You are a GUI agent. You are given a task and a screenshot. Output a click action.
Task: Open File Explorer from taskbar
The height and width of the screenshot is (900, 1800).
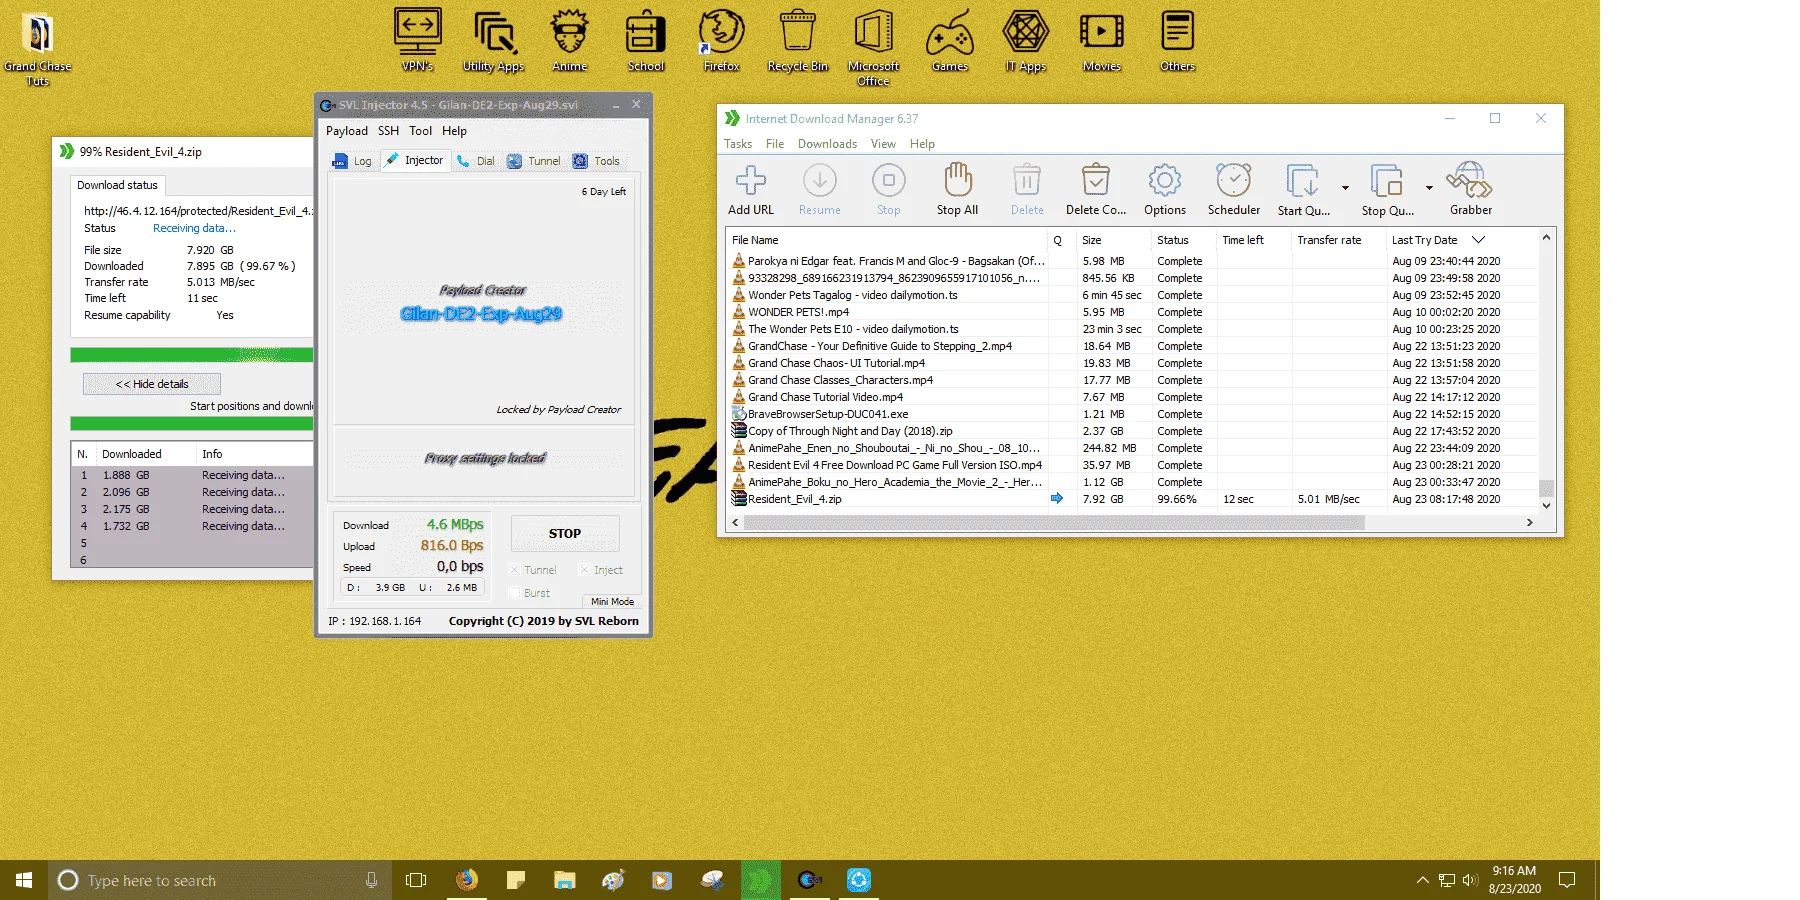click(x=564, y=880)
